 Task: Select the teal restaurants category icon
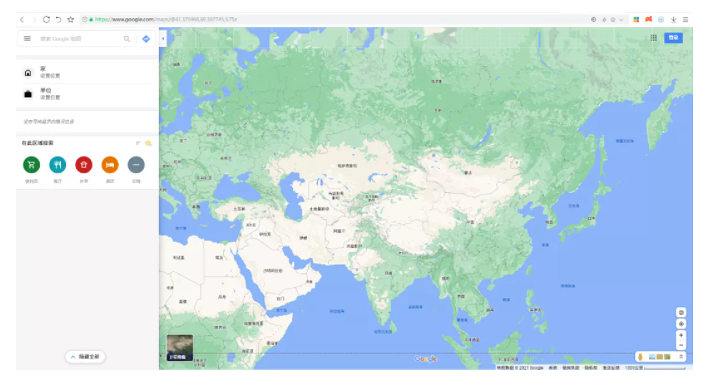[x=57, y=165]
